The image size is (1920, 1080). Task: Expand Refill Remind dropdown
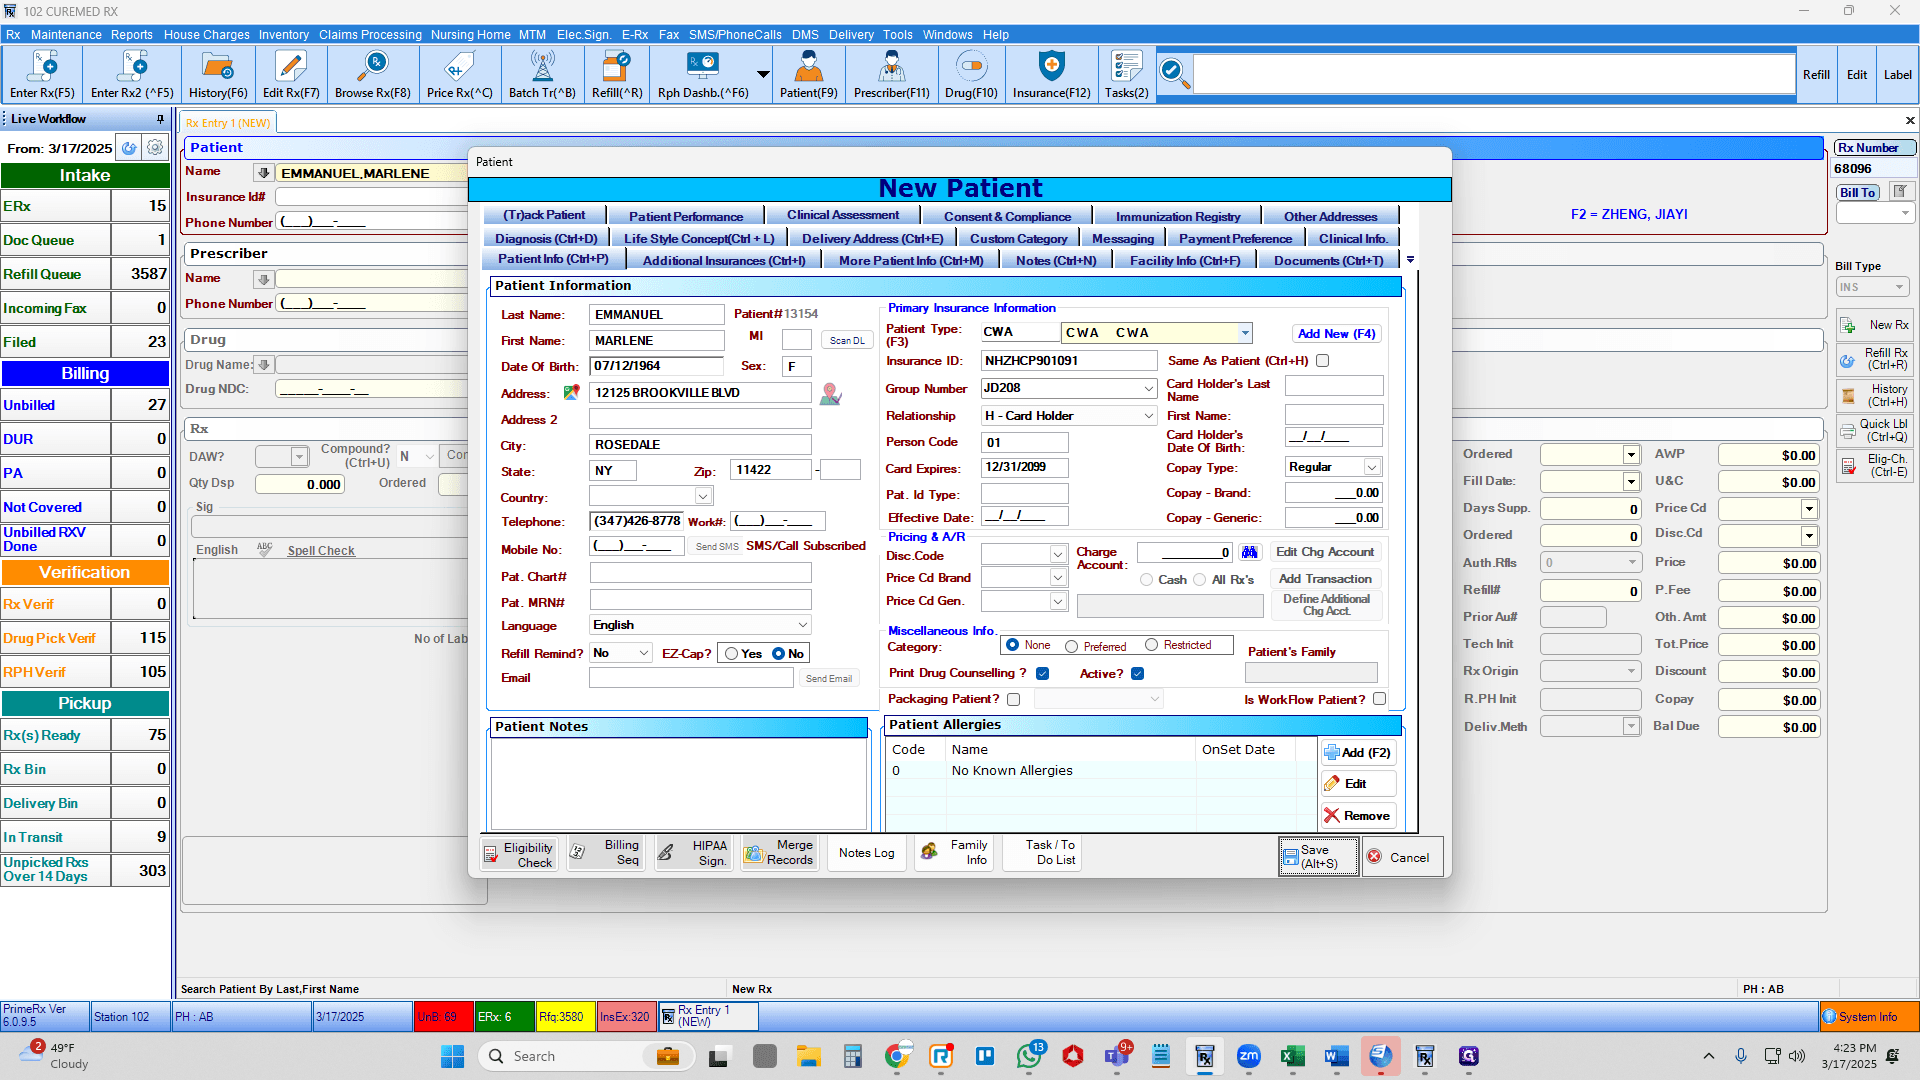tap(645, 653)
